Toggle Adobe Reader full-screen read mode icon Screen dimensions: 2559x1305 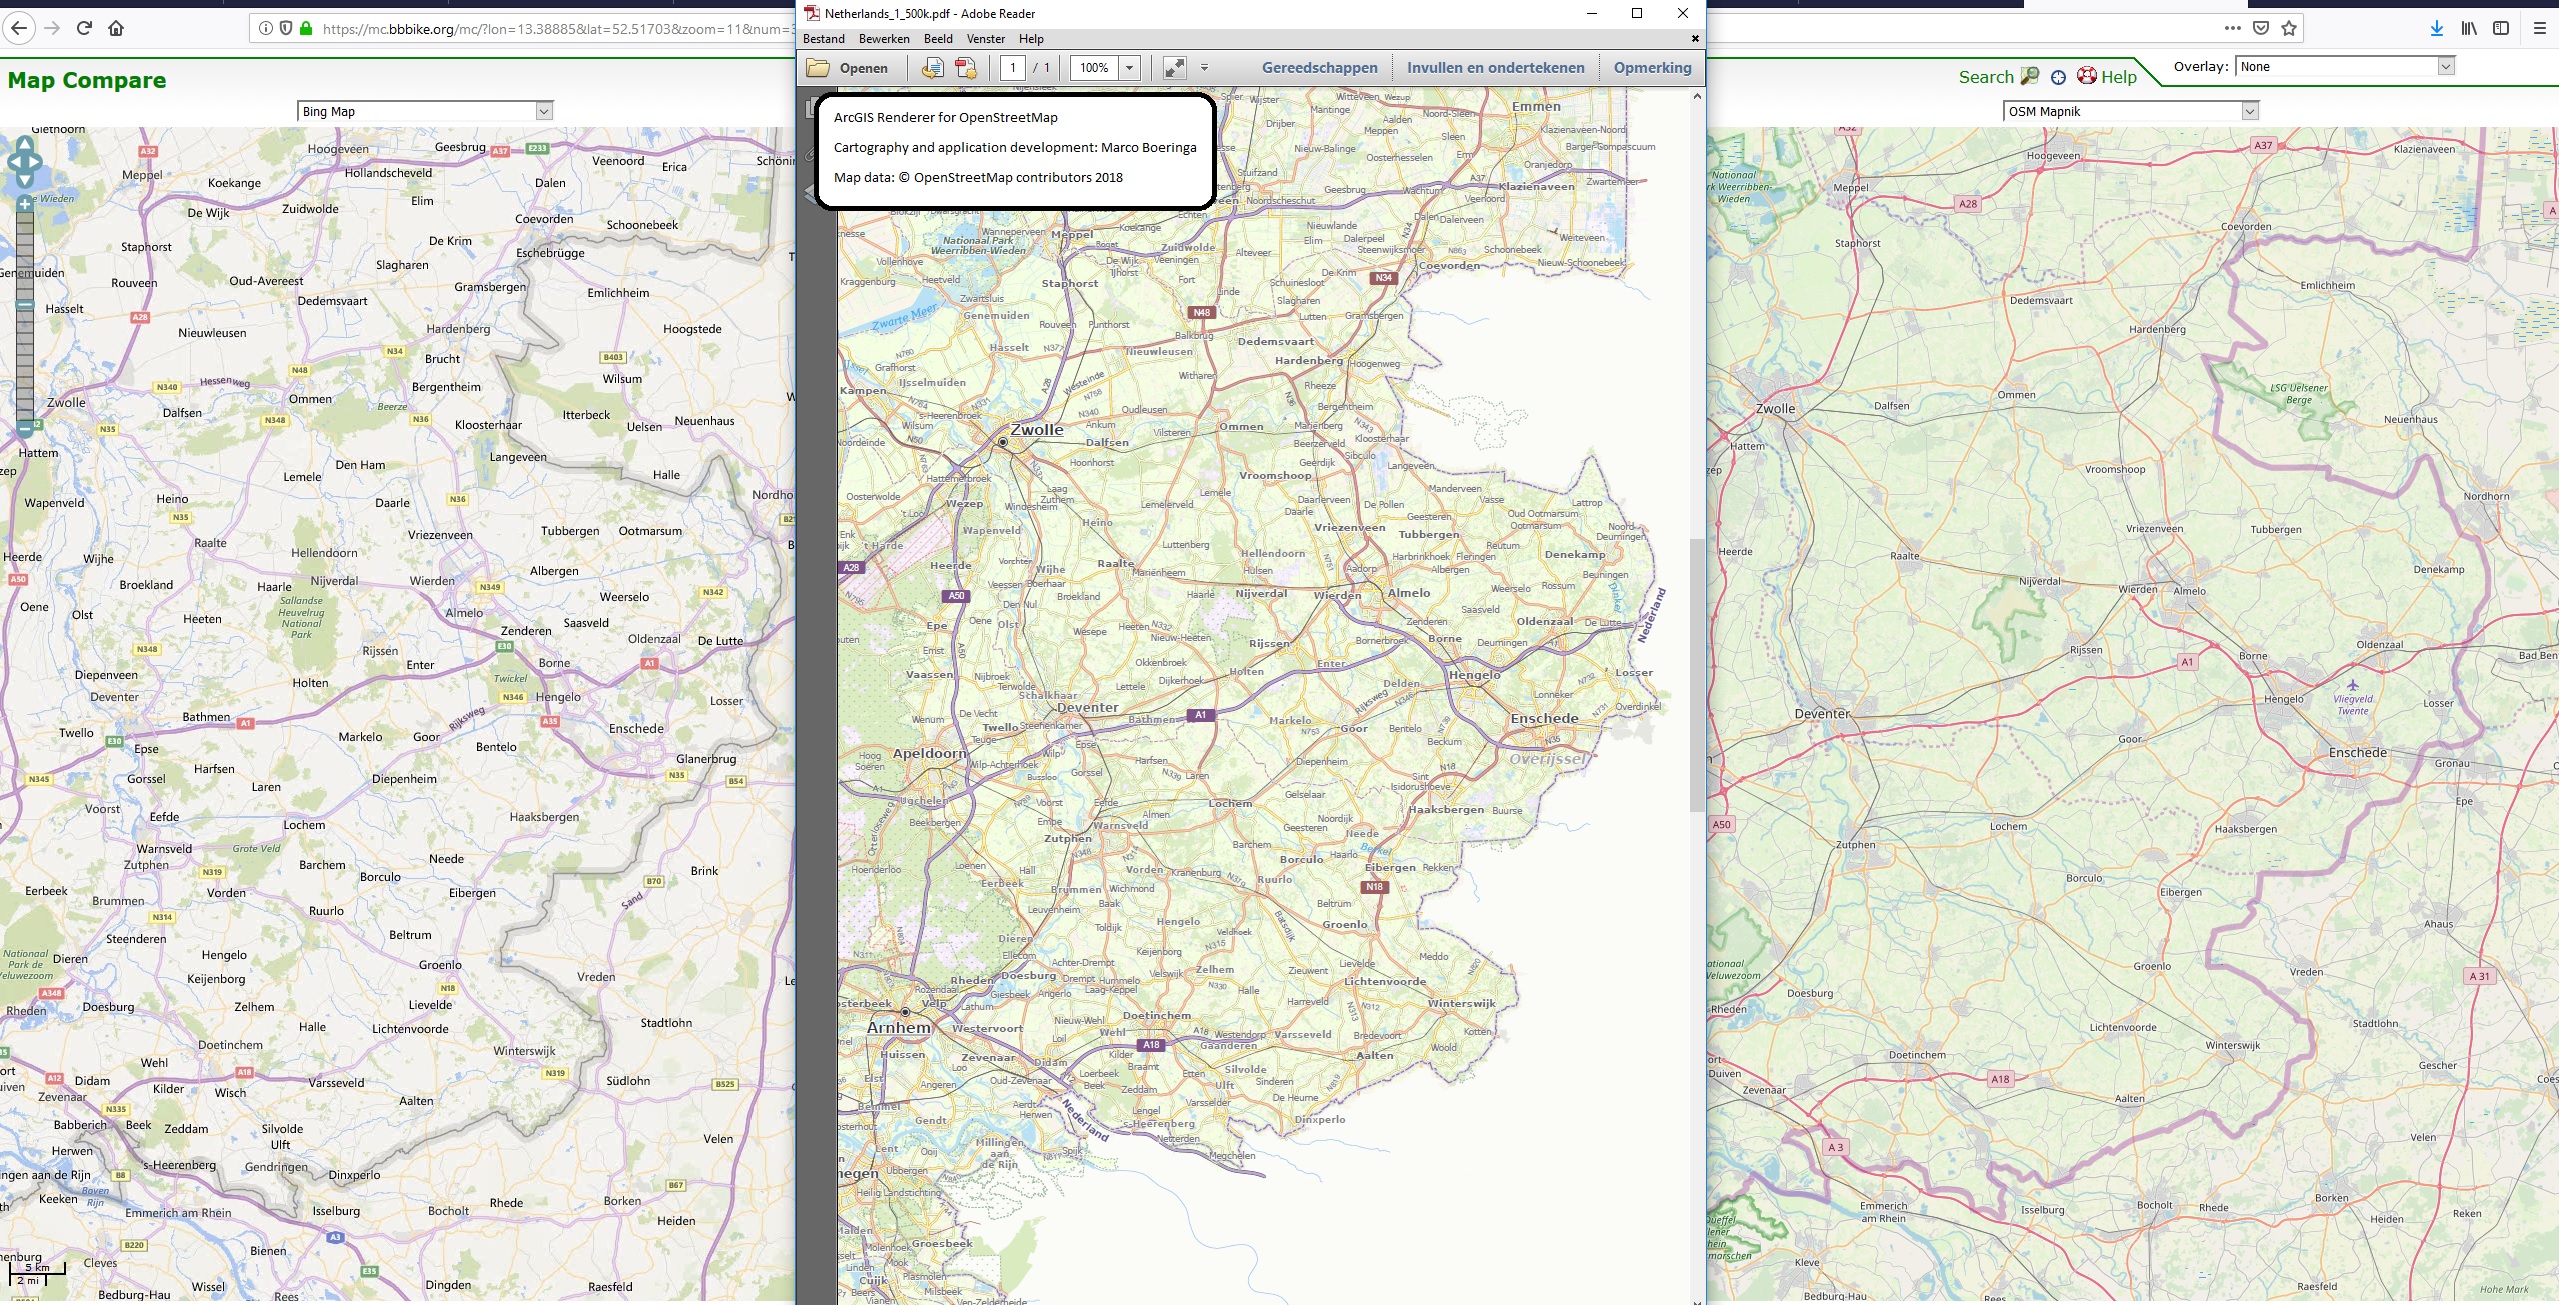coord(1175,68)
